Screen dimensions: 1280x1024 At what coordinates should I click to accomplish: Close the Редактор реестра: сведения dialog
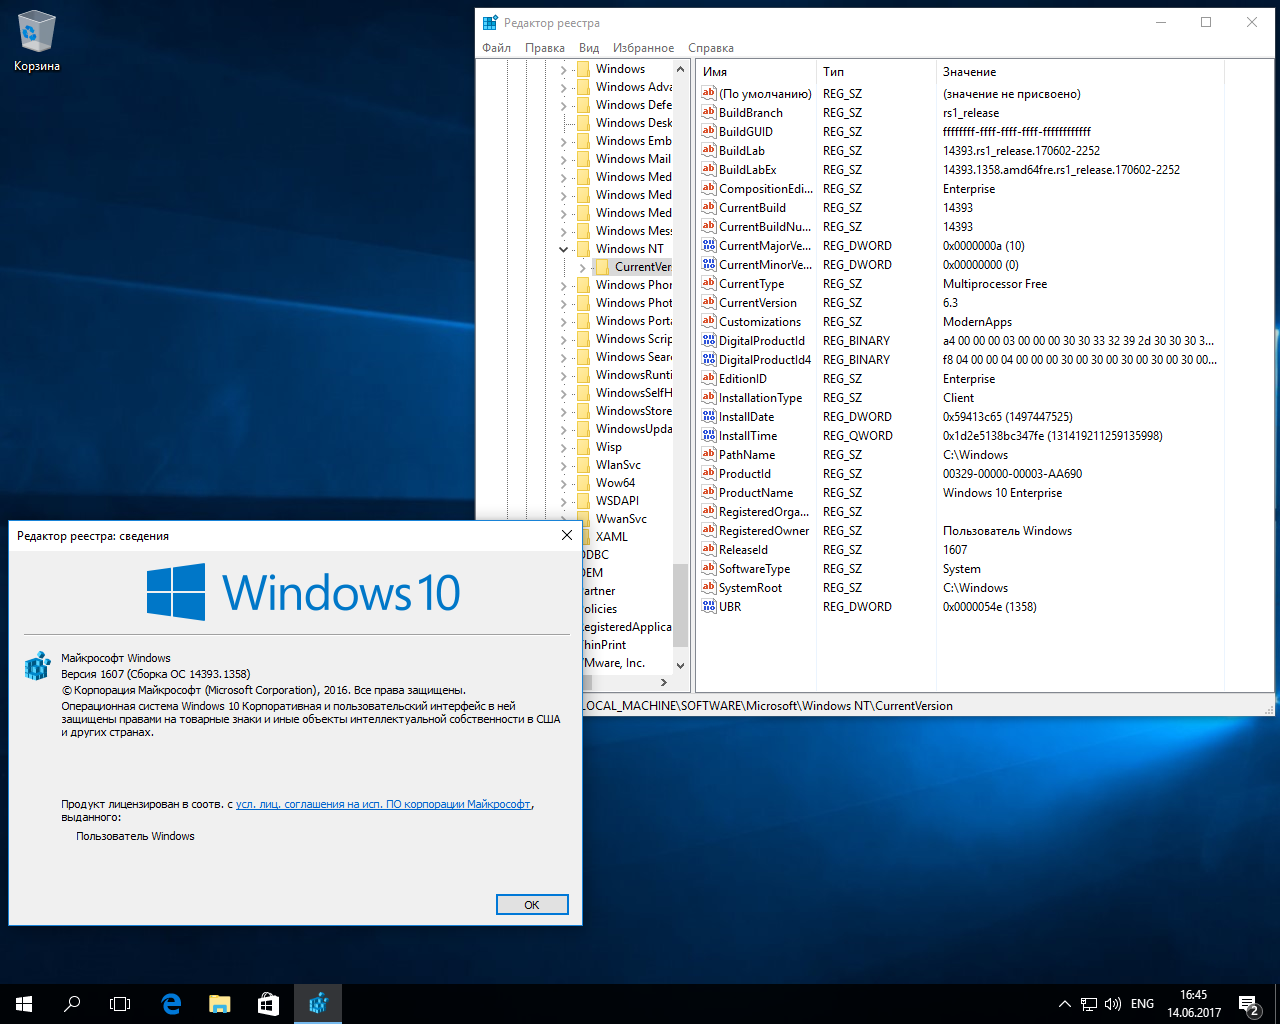tap(567, 535)
